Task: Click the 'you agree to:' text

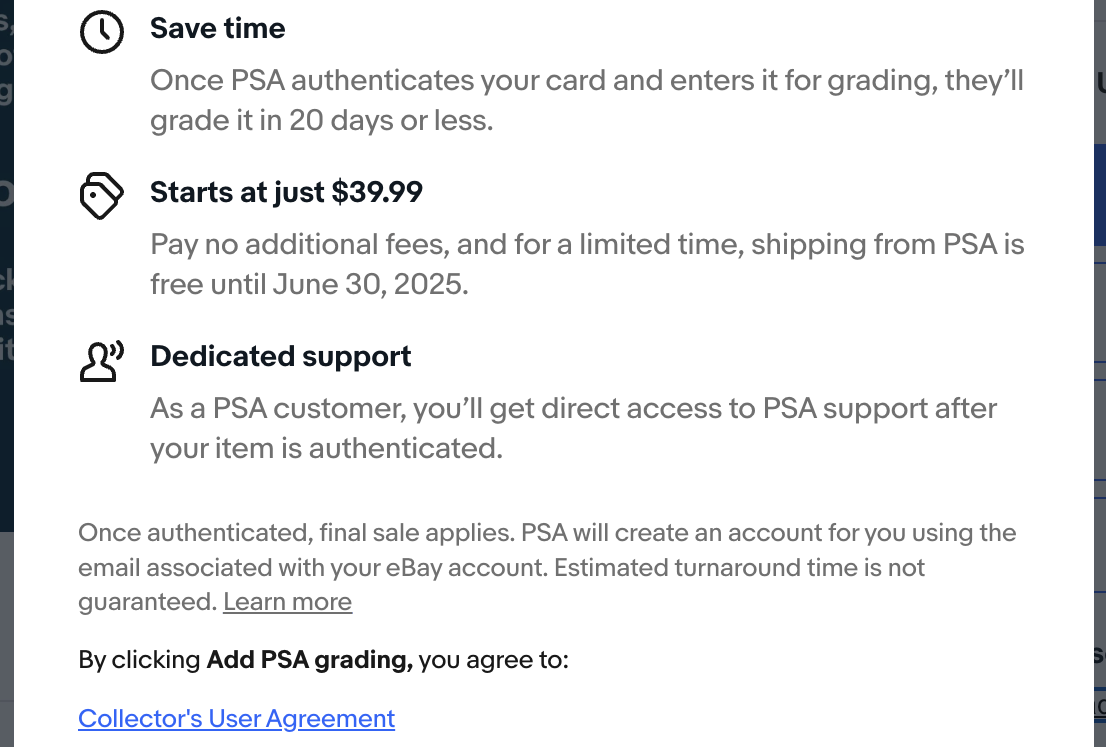Action: point(493,660)
